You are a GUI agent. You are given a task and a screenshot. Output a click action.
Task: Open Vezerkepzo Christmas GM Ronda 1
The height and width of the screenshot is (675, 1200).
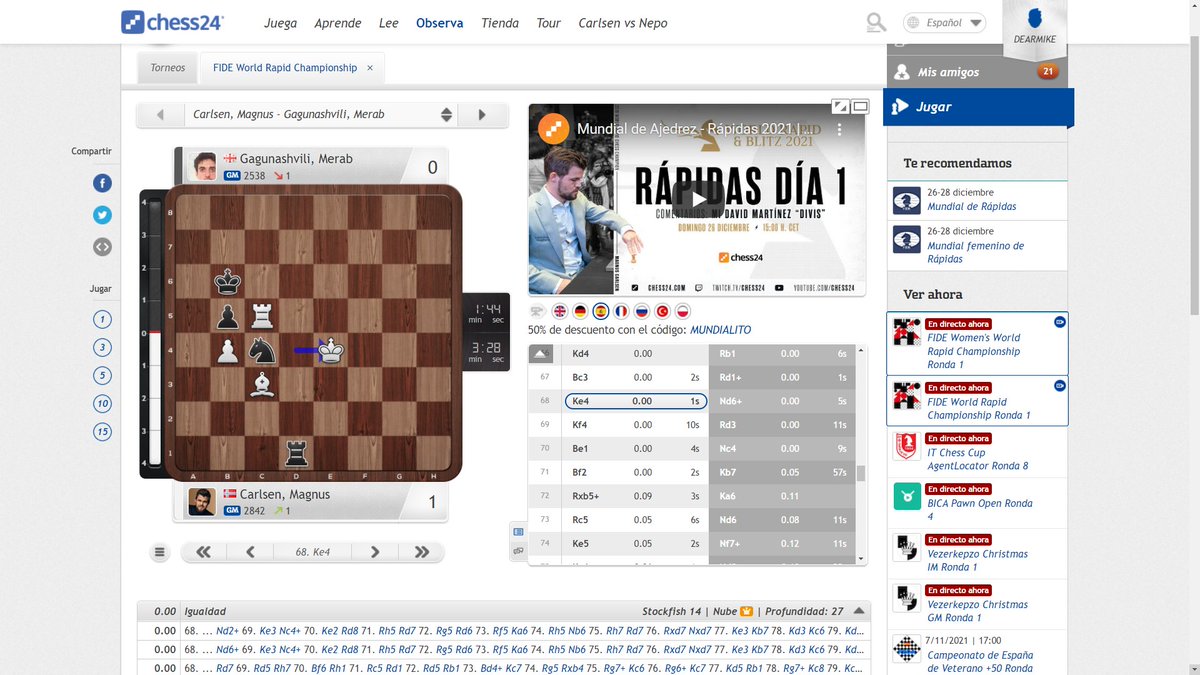(978, 604)
